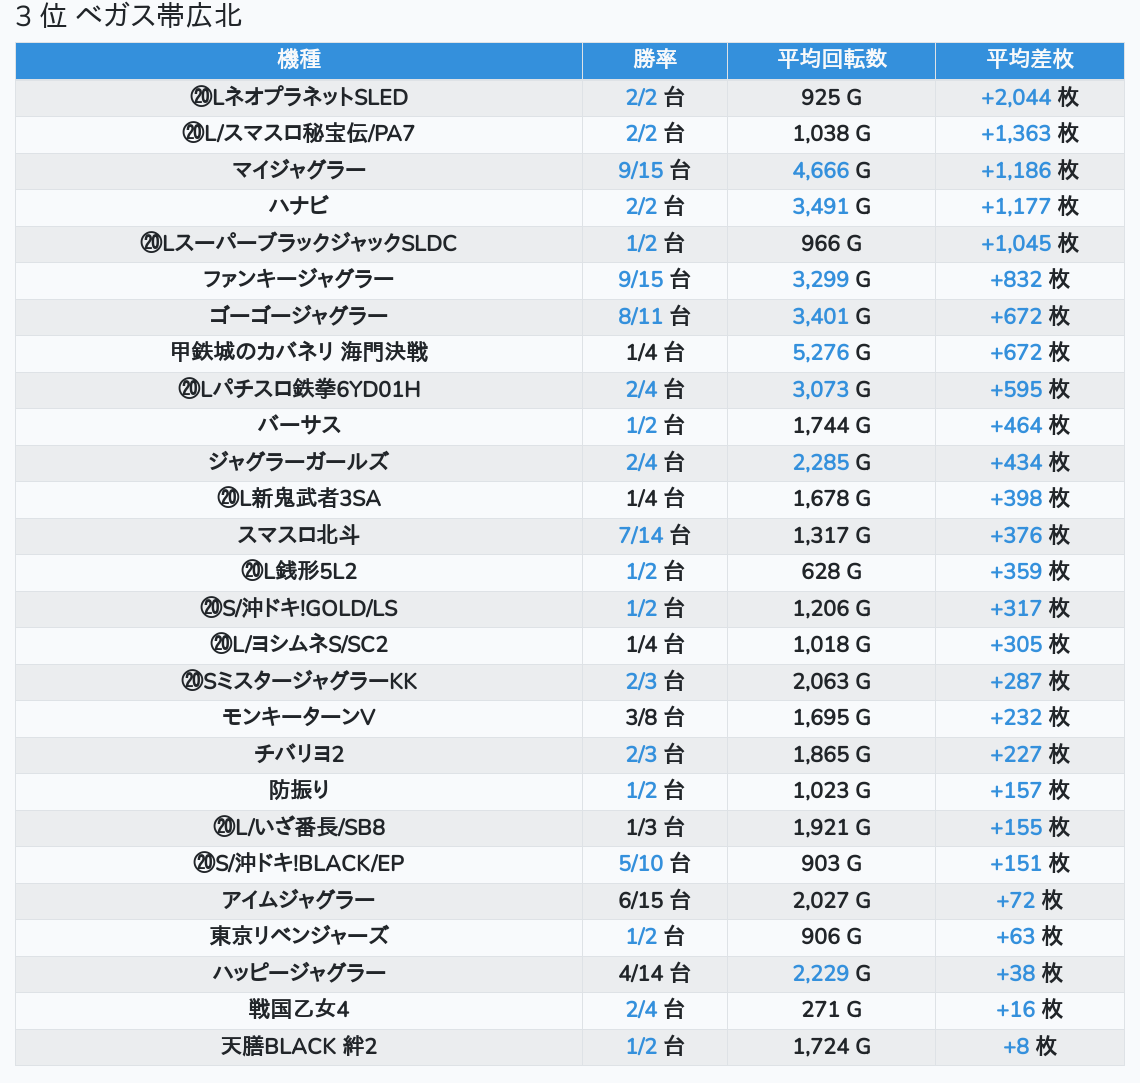Click the +8 difference for 天膳BLACK 絆2
1140x1083 pixels.
(1016, 1047)
